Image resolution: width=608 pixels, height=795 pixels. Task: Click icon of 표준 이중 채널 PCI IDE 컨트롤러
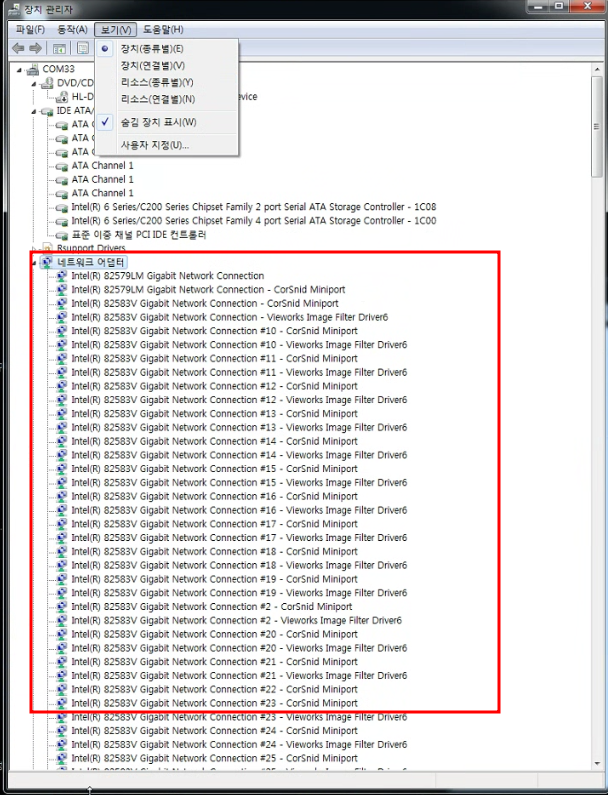(x=61, y=235)
